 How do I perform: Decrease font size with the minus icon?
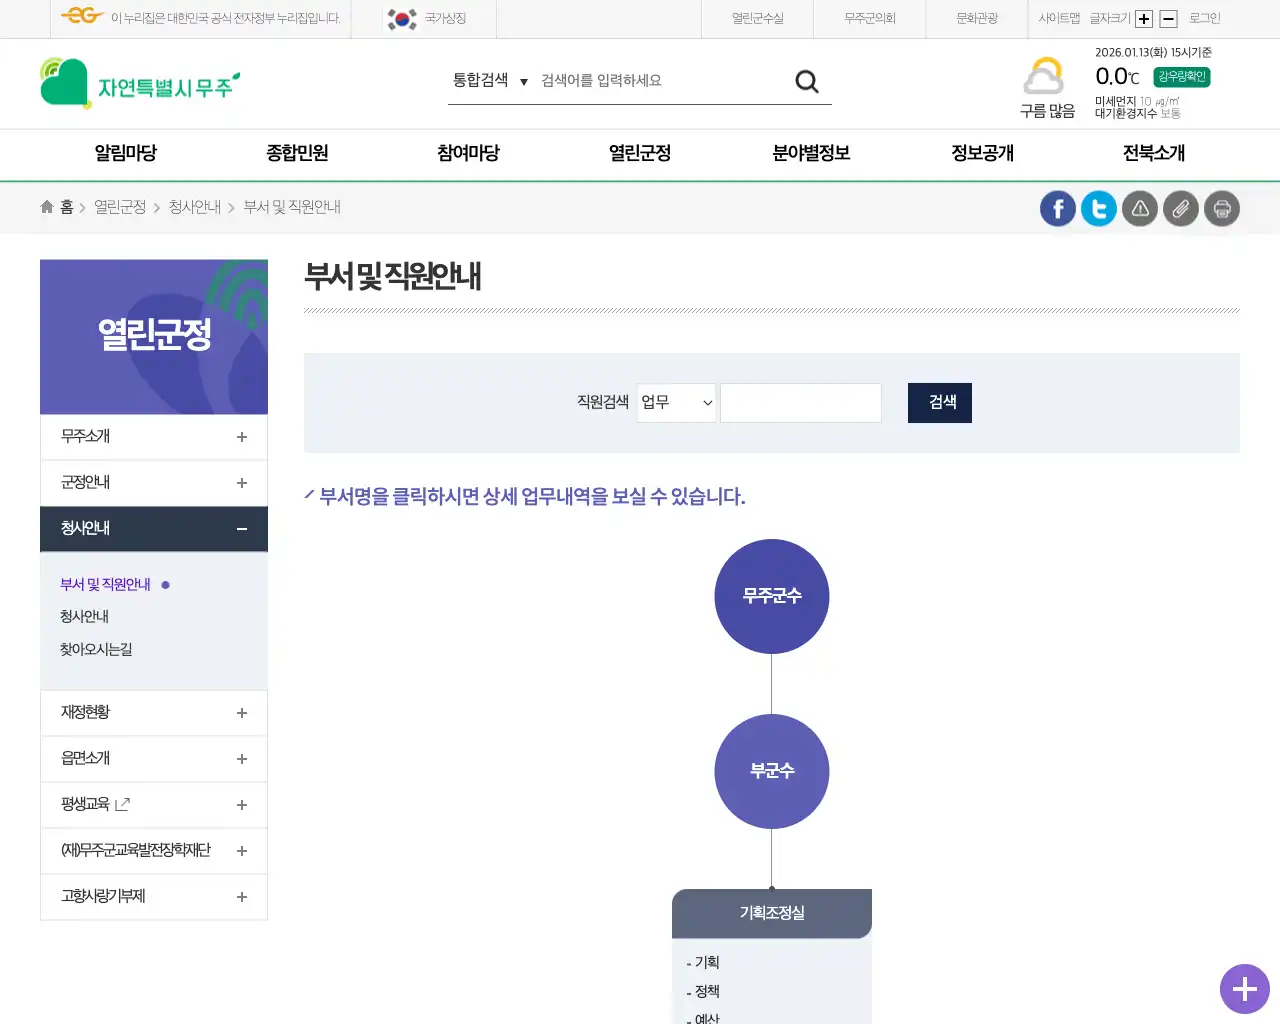point(1166,18)
